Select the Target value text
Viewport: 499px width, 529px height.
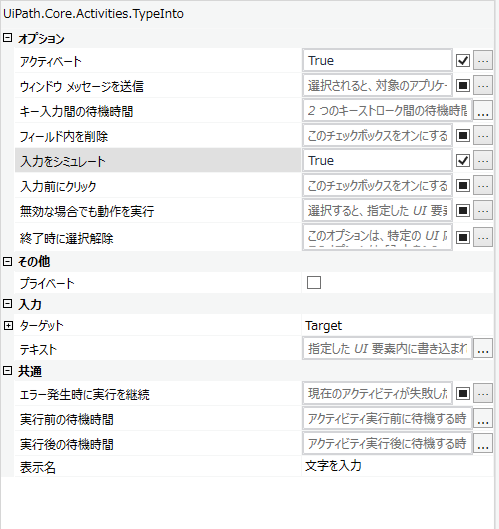[x=323, y=326]
